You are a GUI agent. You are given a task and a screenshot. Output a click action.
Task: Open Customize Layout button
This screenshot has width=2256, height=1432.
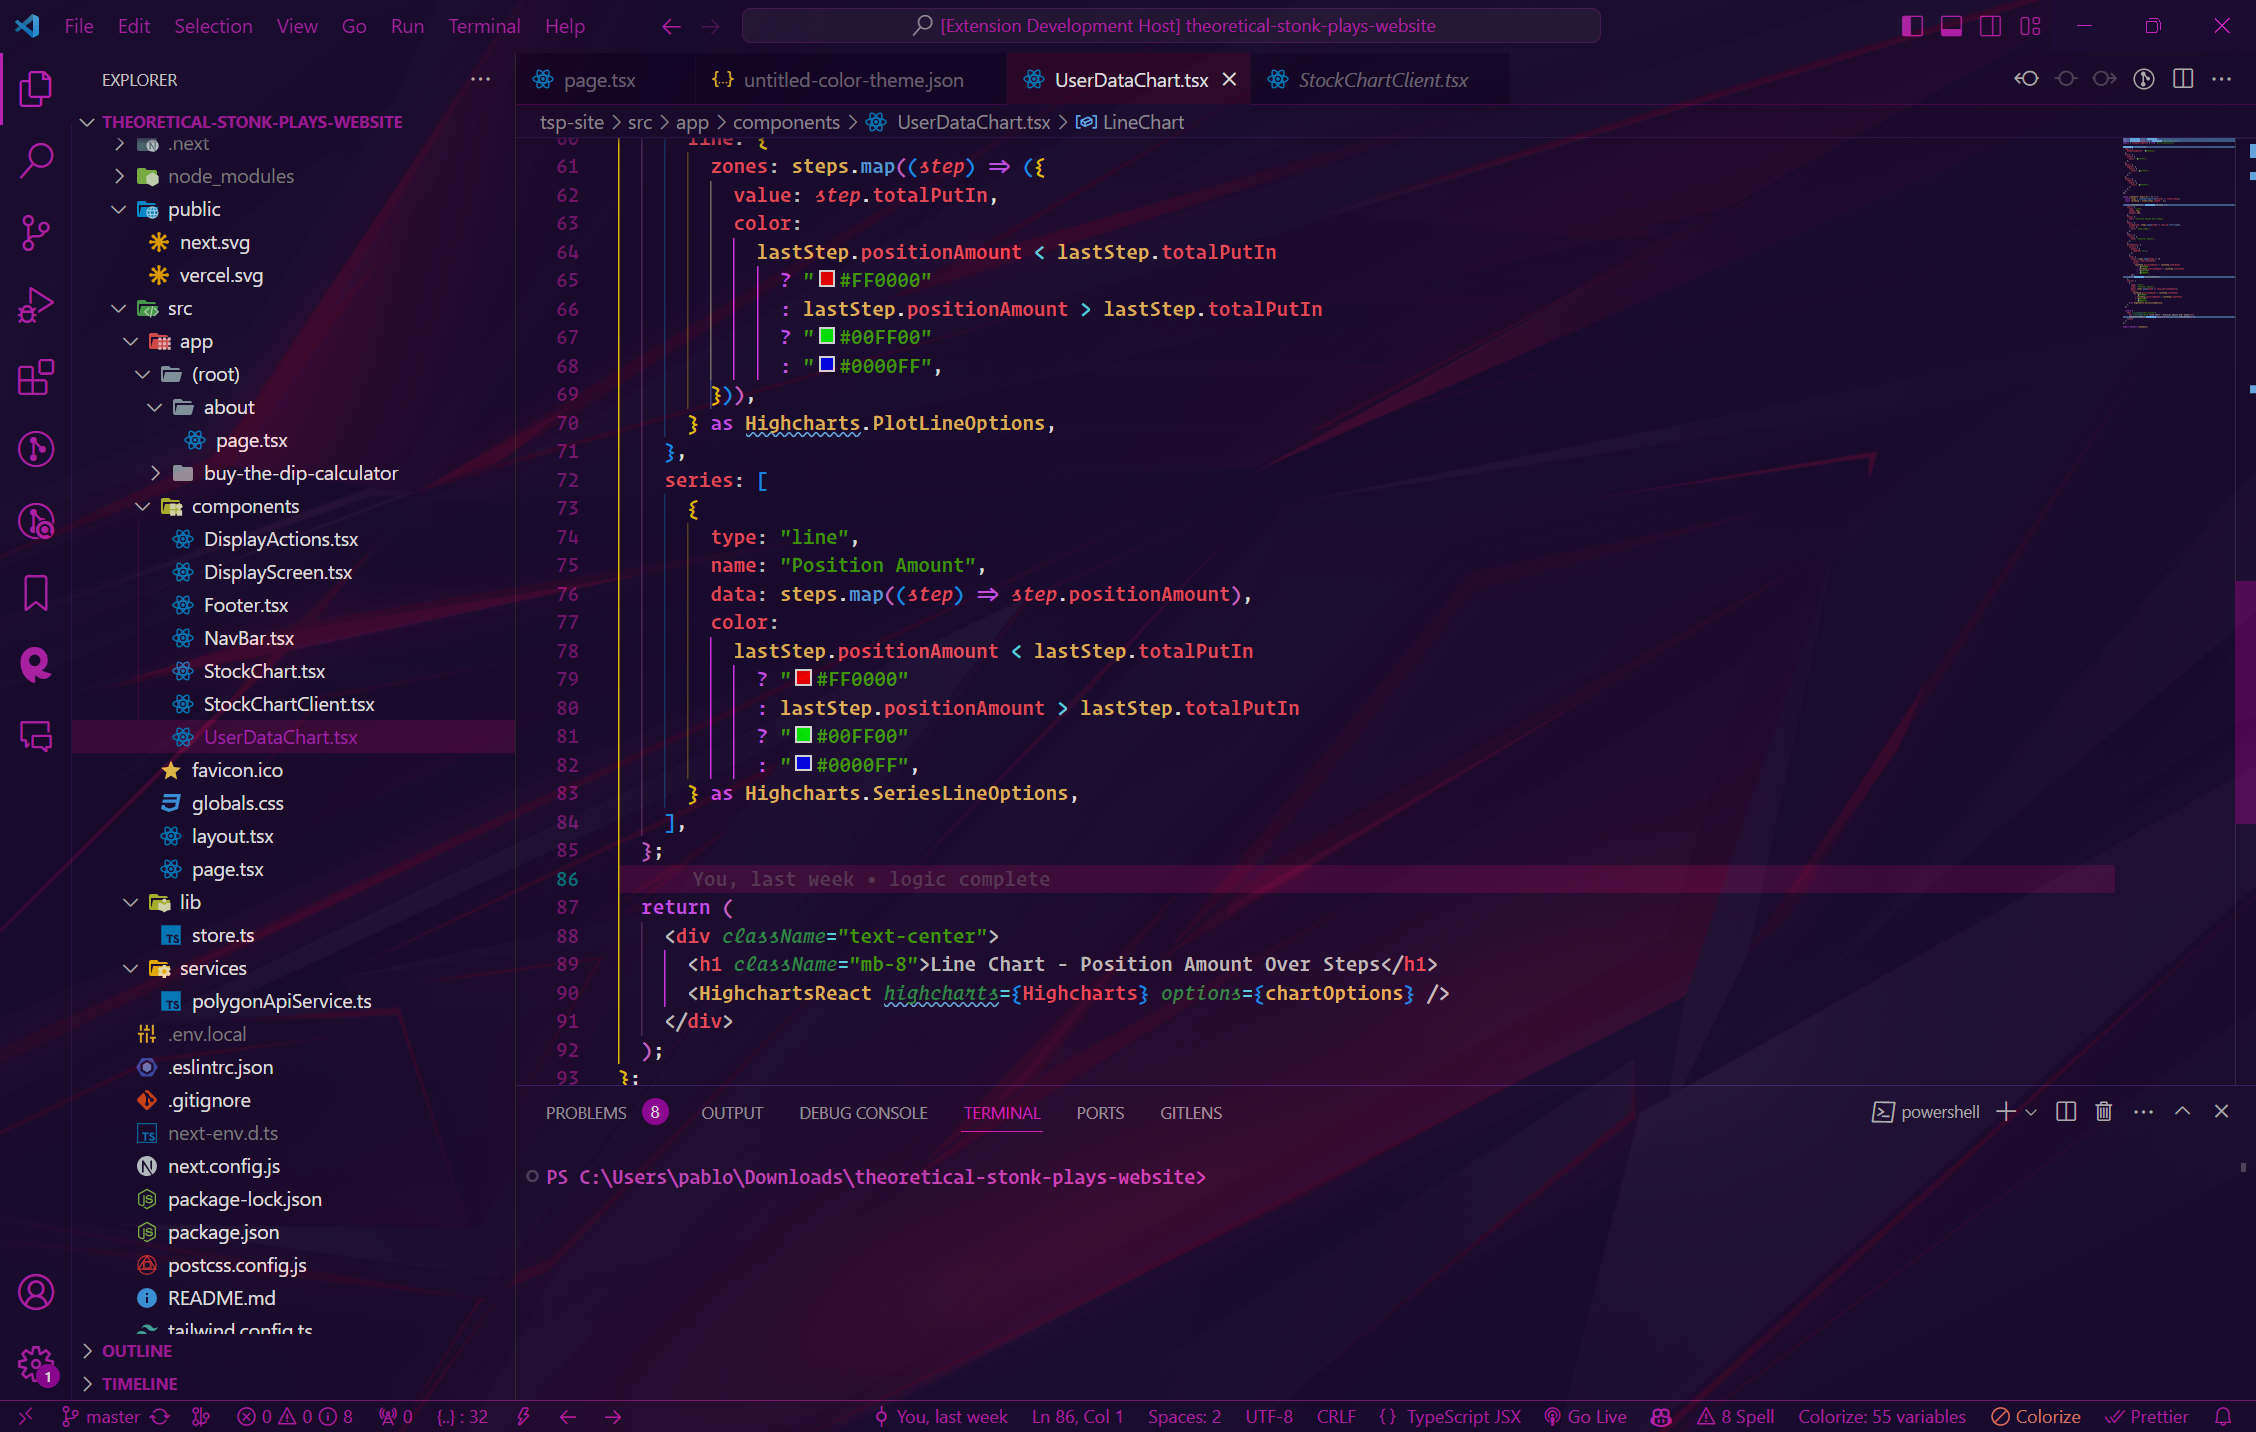coord(2030,26)
